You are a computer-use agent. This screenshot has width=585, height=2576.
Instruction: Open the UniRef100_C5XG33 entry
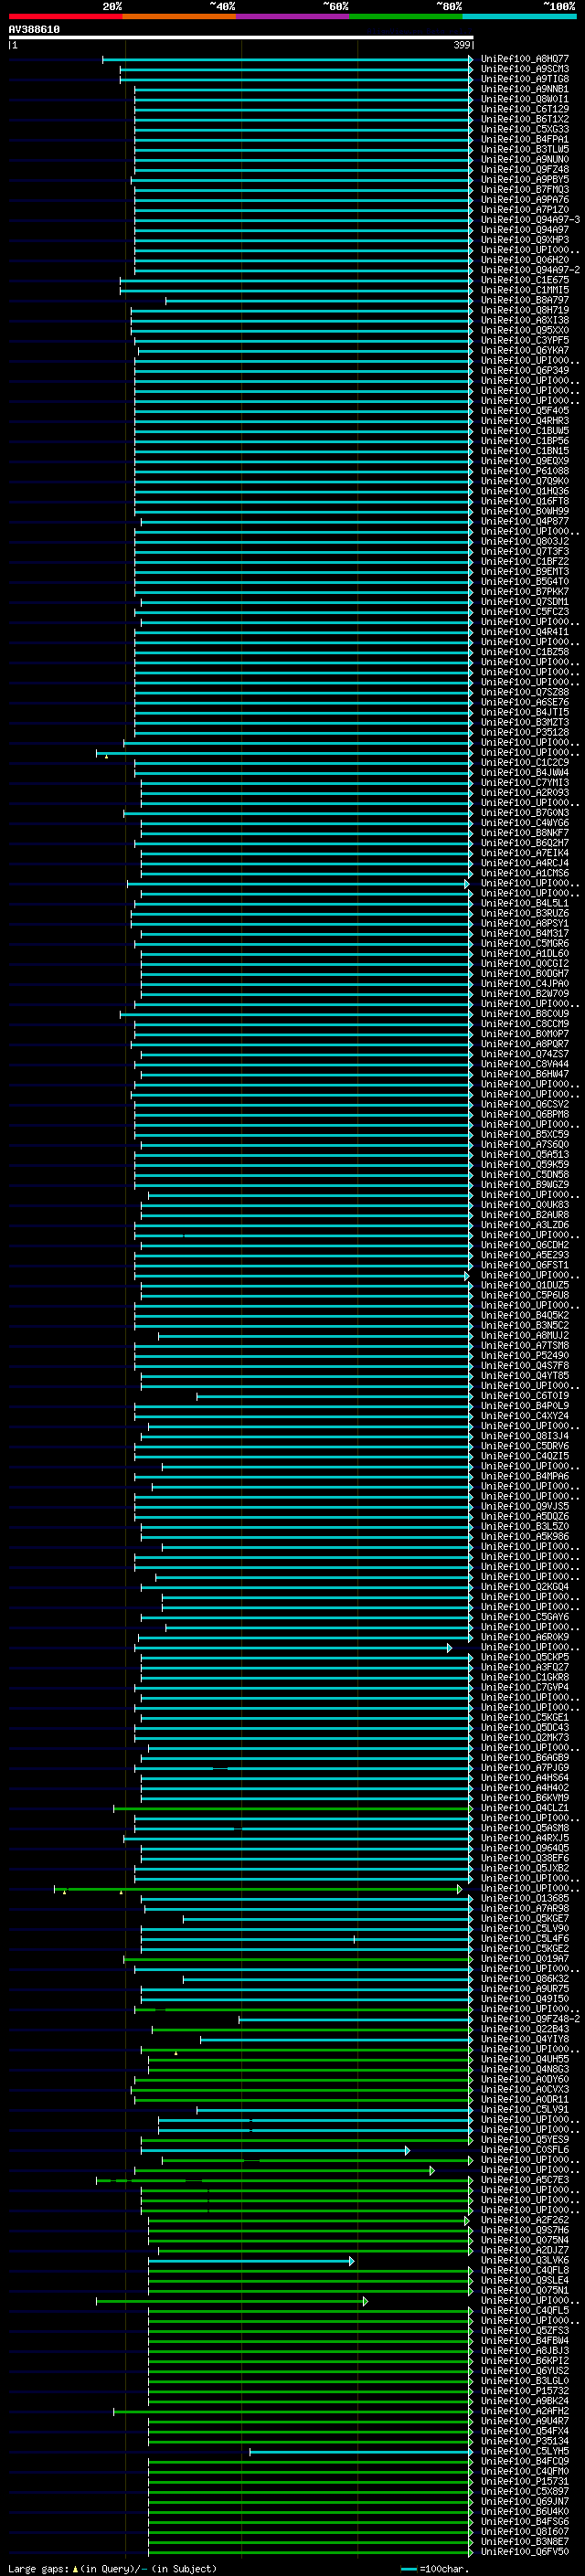(x=524, y=129)
